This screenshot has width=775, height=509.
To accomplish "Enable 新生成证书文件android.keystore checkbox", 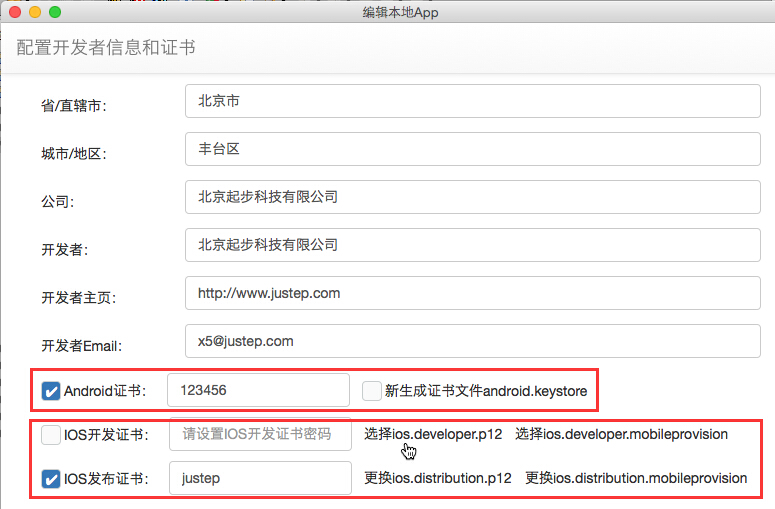I will coord(372,390).
